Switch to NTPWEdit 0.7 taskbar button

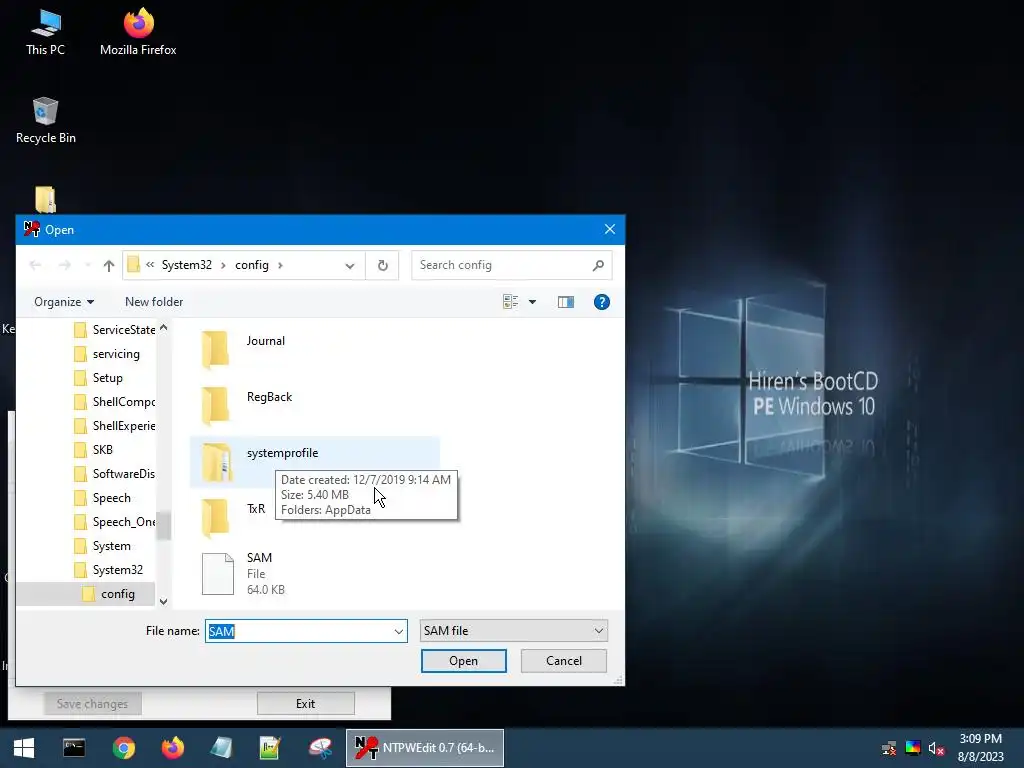point(425,748)
